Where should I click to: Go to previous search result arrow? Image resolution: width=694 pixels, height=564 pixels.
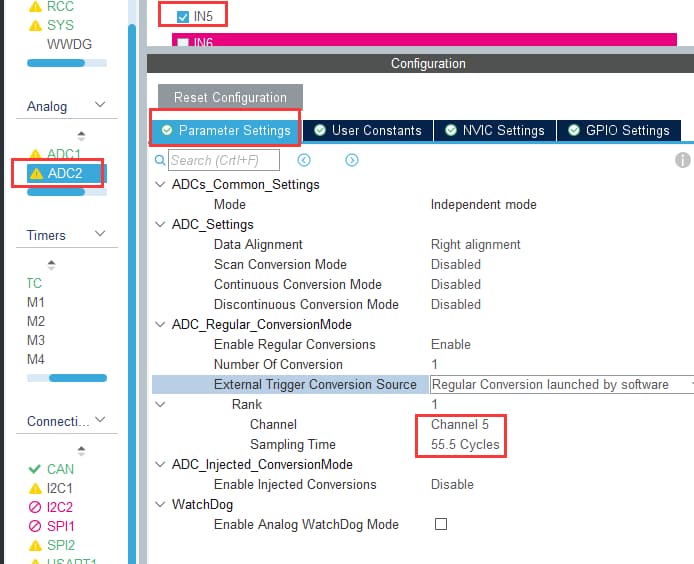coord(304,160)
